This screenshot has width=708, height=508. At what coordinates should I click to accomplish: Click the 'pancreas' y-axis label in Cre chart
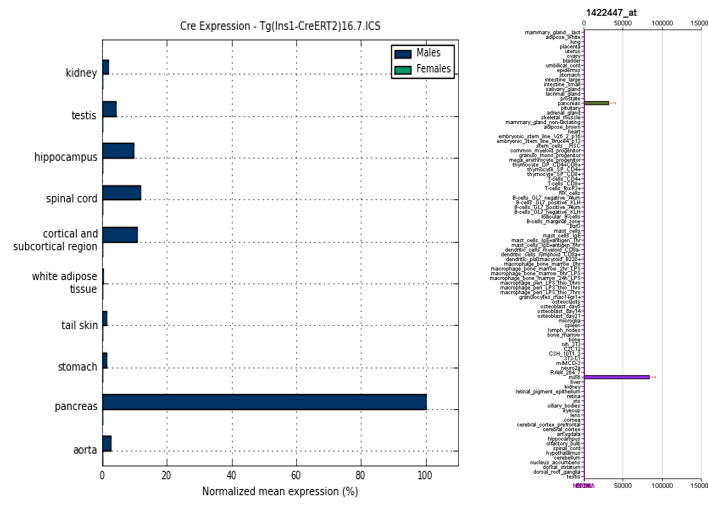(x=76, y=406)
